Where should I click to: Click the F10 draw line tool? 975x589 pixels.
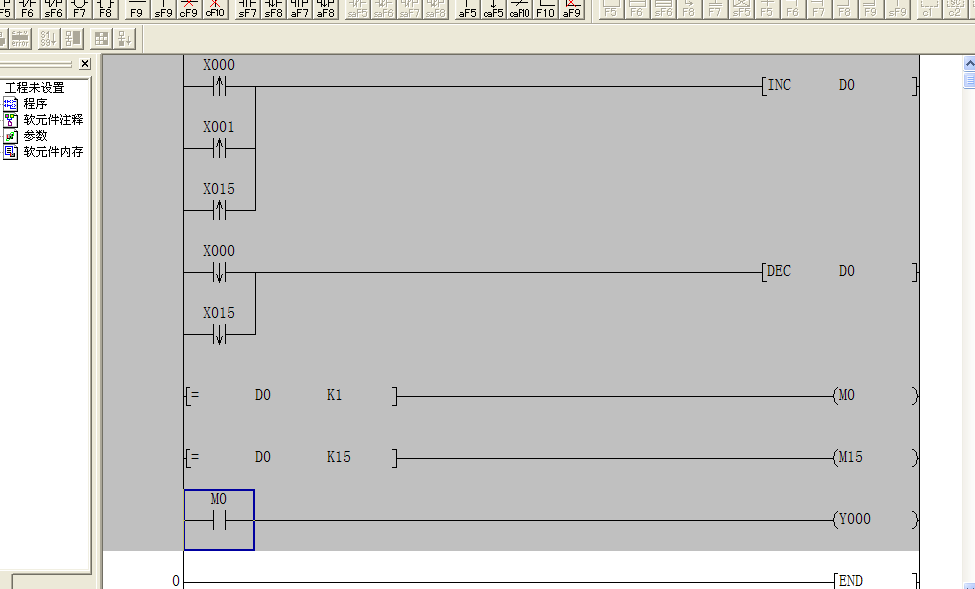[x=545, y=9]
